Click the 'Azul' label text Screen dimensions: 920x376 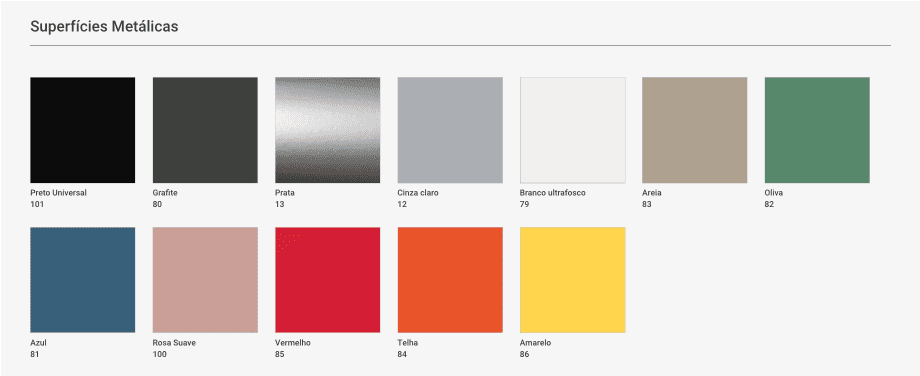click(38, 343)
